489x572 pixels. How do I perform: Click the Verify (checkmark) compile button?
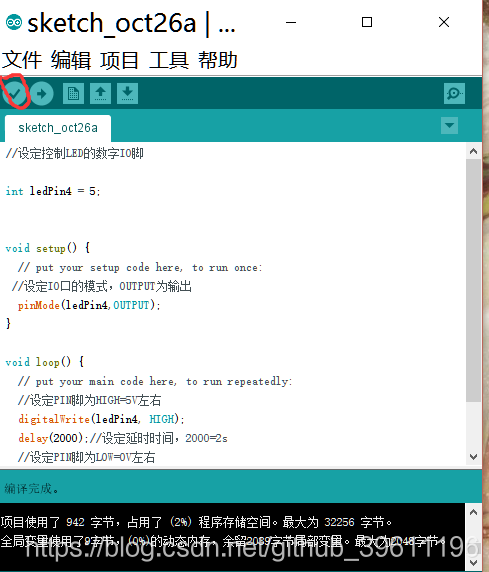[15, 94]
